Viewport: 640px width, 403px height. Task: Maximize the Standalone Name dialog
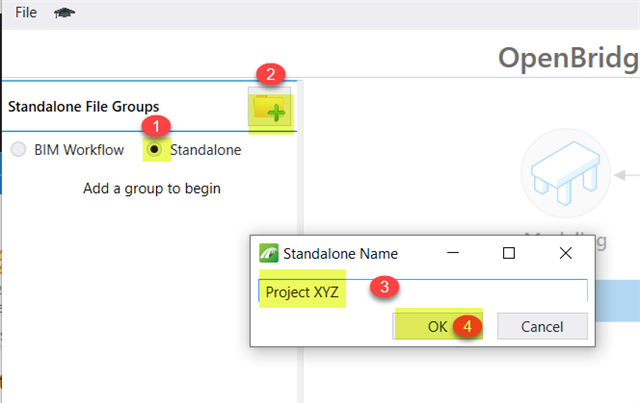(509, 253)
